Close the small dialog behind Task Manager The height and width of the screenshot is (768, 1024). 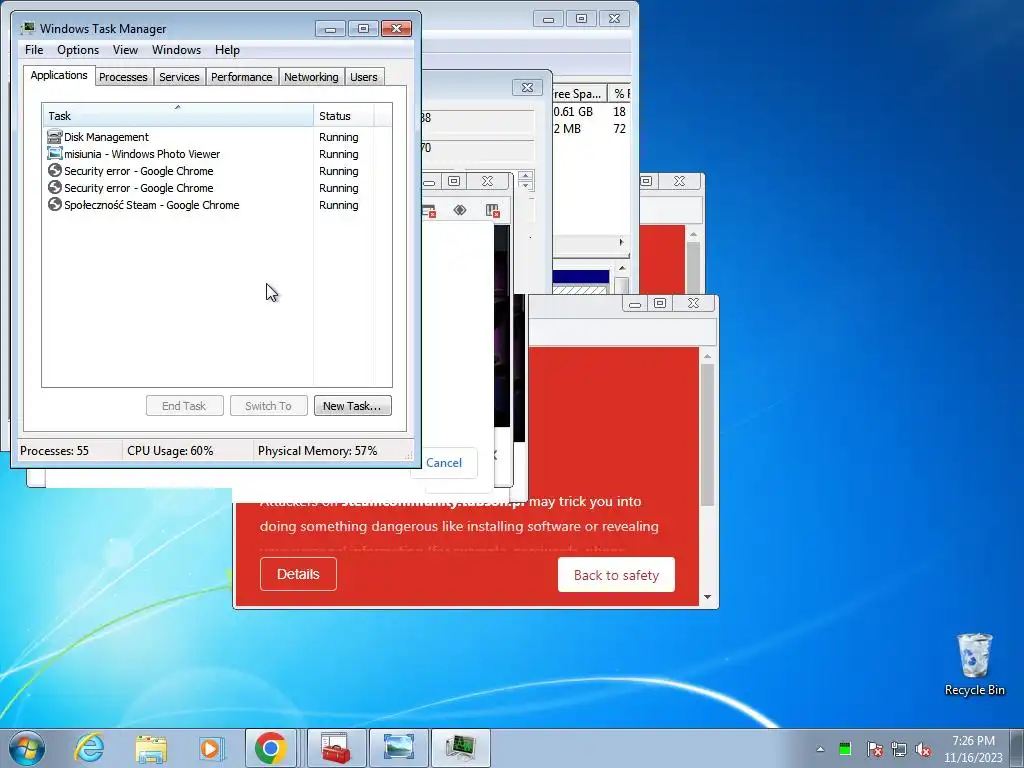tap(527, 88)
